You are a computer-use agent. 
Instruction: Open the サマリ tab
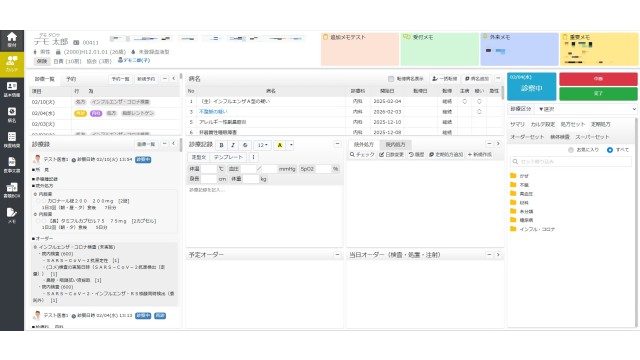(x=517, y=124)
